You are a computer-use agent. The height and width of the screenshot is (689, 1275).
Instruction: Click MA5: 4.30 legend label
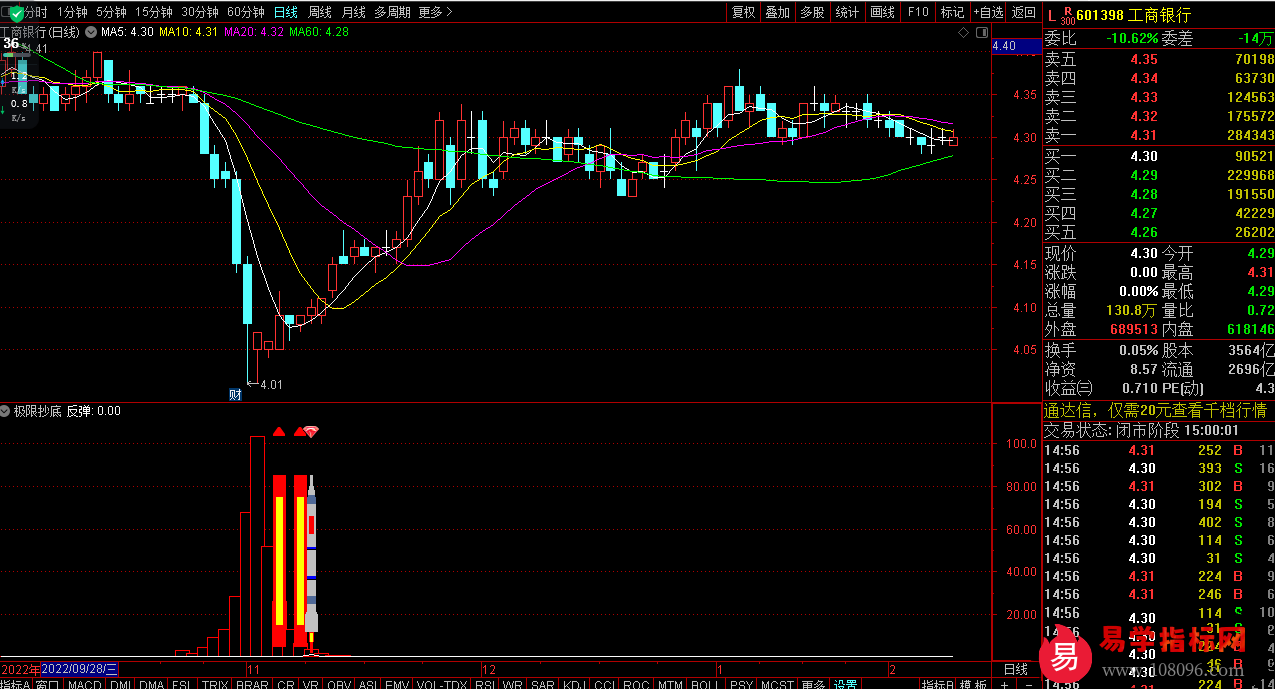point(128,32)
